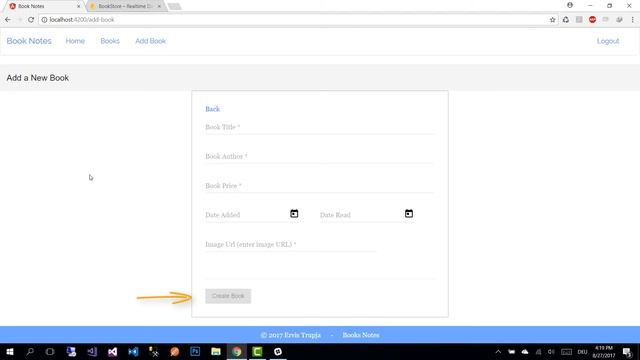Switch to Chrome on the taskbar
This screenshot has height=360, width=640.
point(236,351)
